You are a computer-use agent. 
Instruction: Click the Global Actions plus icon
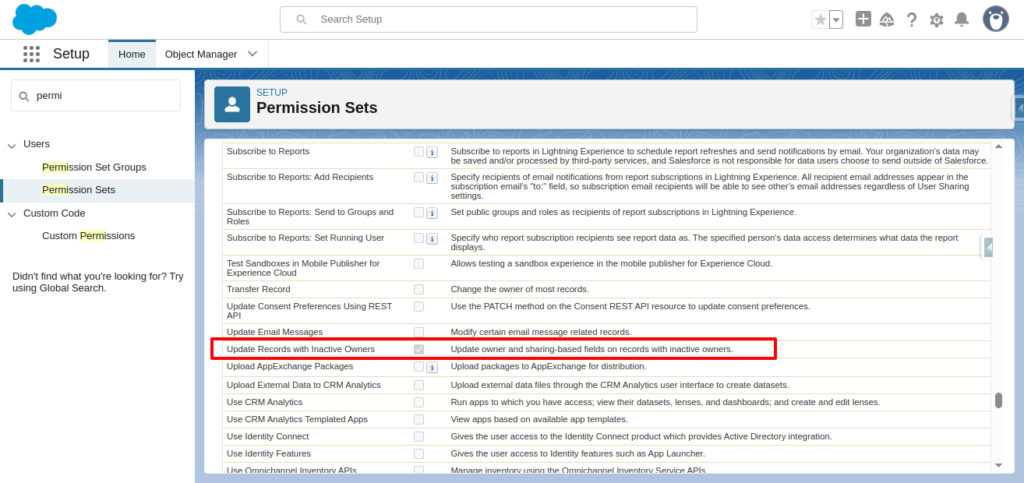(863, 19)
